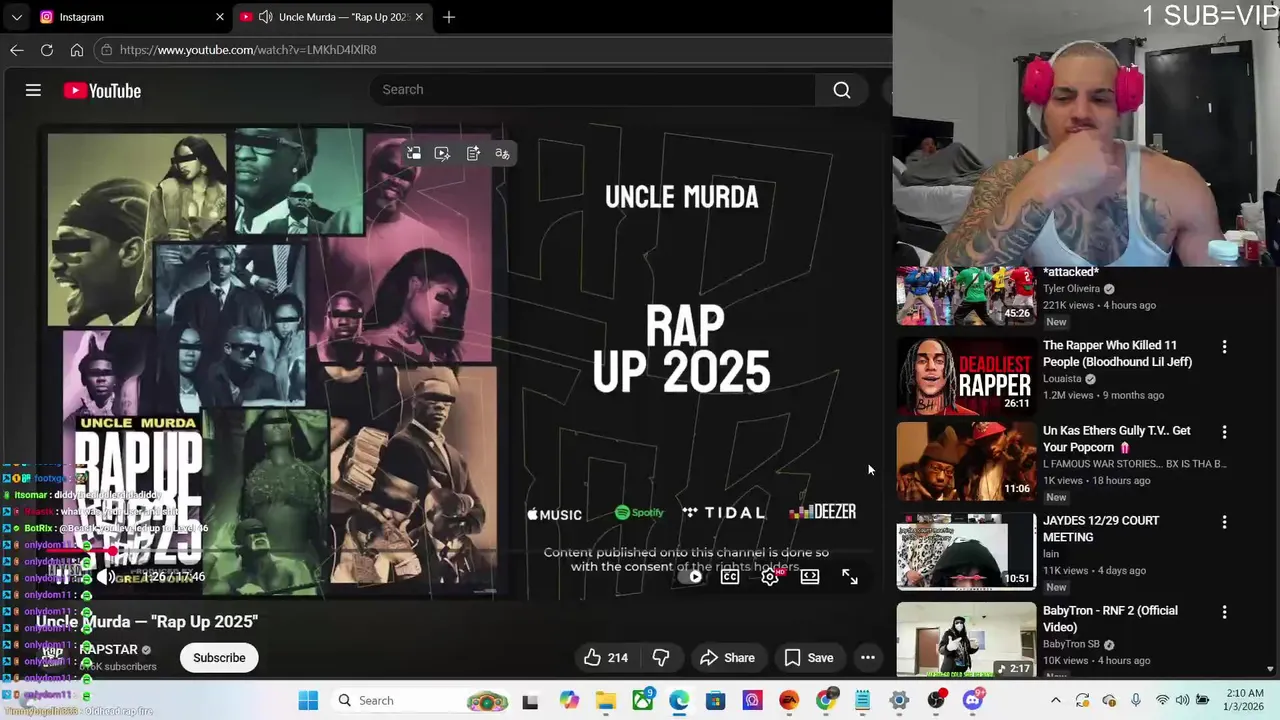
Task: Subscribe to the RAPSTAR channel
Action: 219,658
